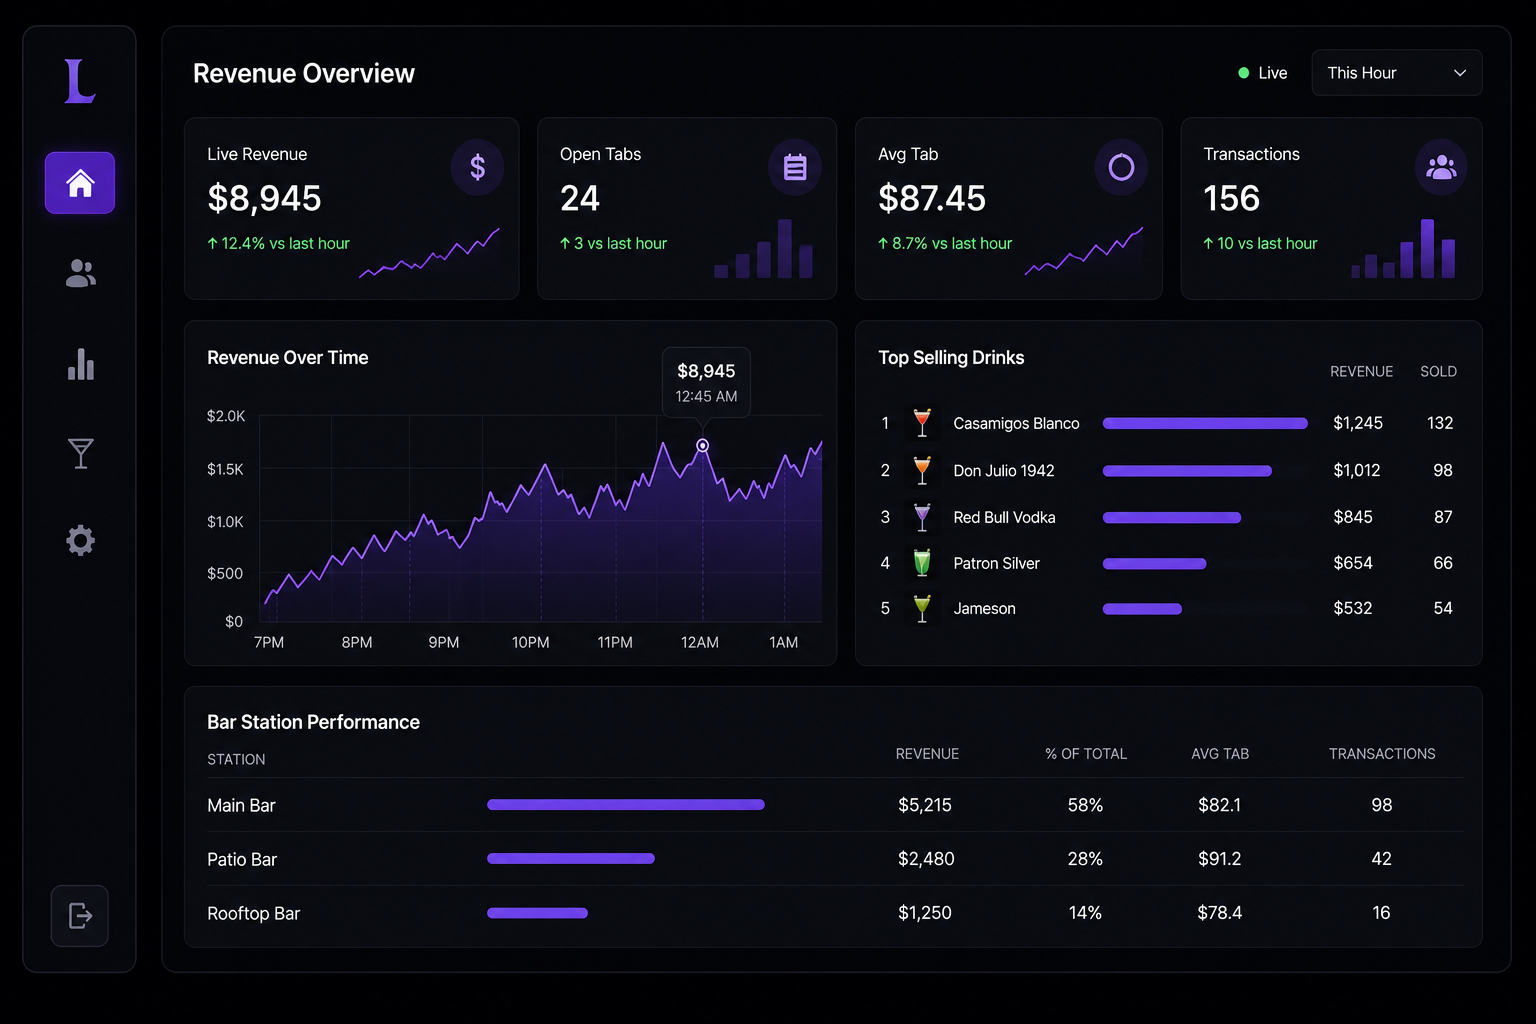This screenshot has height=1024, width=1536.
Task: Click the Revenue Over Time heading
Action: [x=287, y=358]
